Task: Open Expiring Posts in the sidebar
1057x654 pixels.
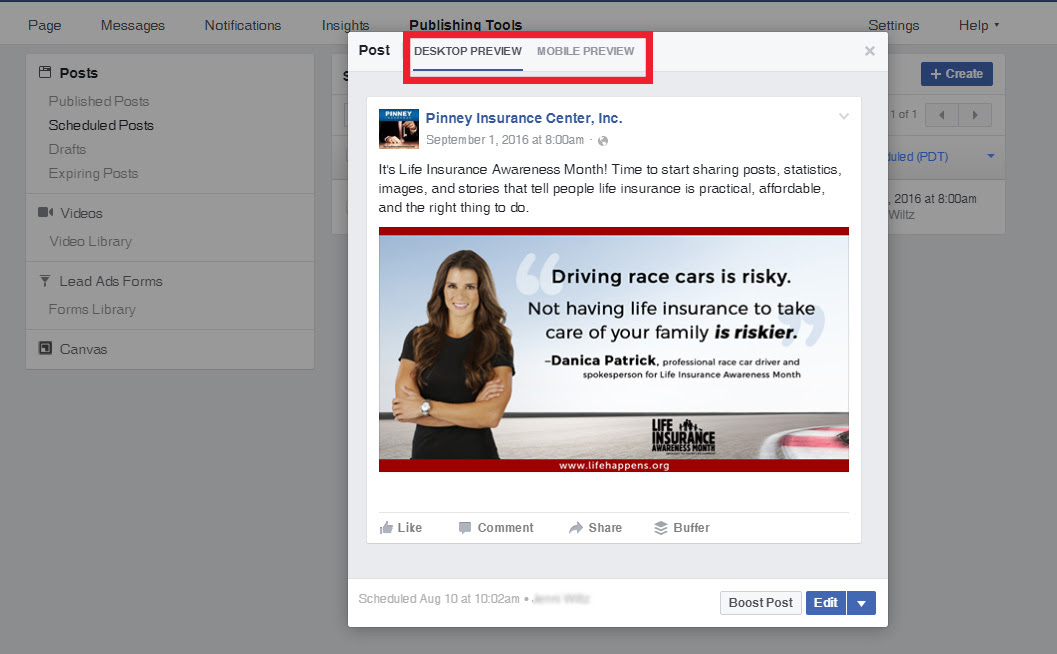Action: coord(93,173)
